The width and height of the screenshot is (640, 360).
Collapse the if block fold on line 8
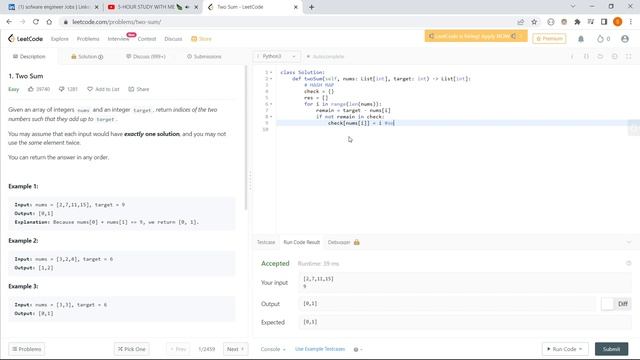pyautogui.click(x=271, y=117)
